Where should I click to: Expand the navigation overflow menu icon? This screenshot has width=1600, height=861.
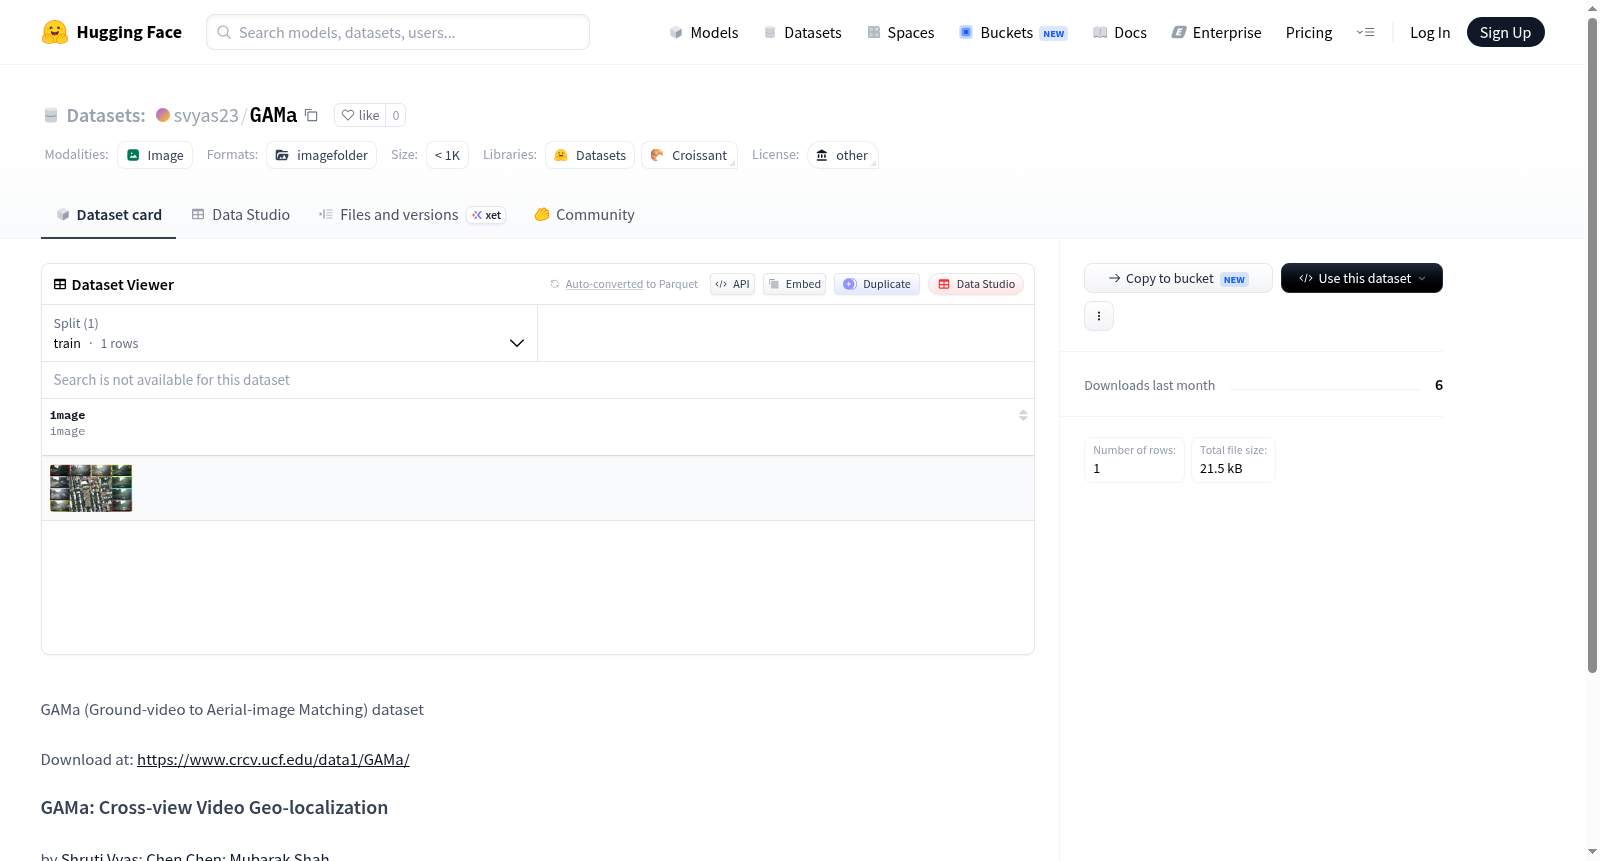pyautogui.click(x=1365, y=32)
